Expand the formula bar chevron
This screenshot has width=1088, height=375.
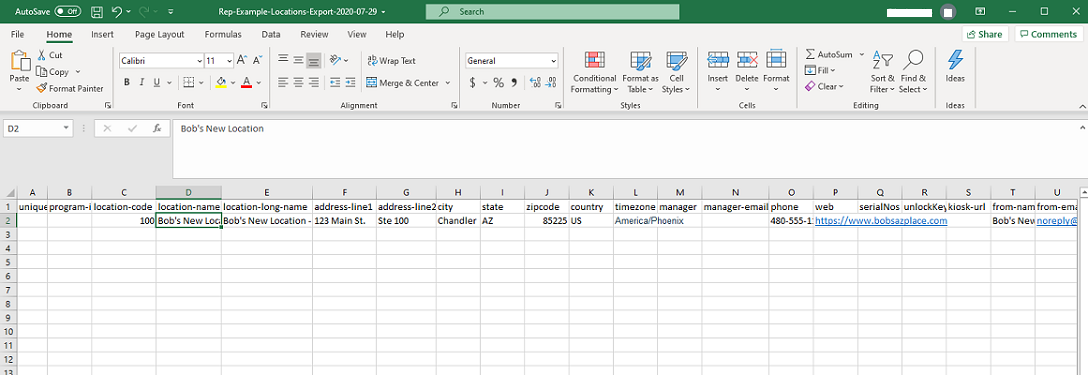pos(1081,128)
